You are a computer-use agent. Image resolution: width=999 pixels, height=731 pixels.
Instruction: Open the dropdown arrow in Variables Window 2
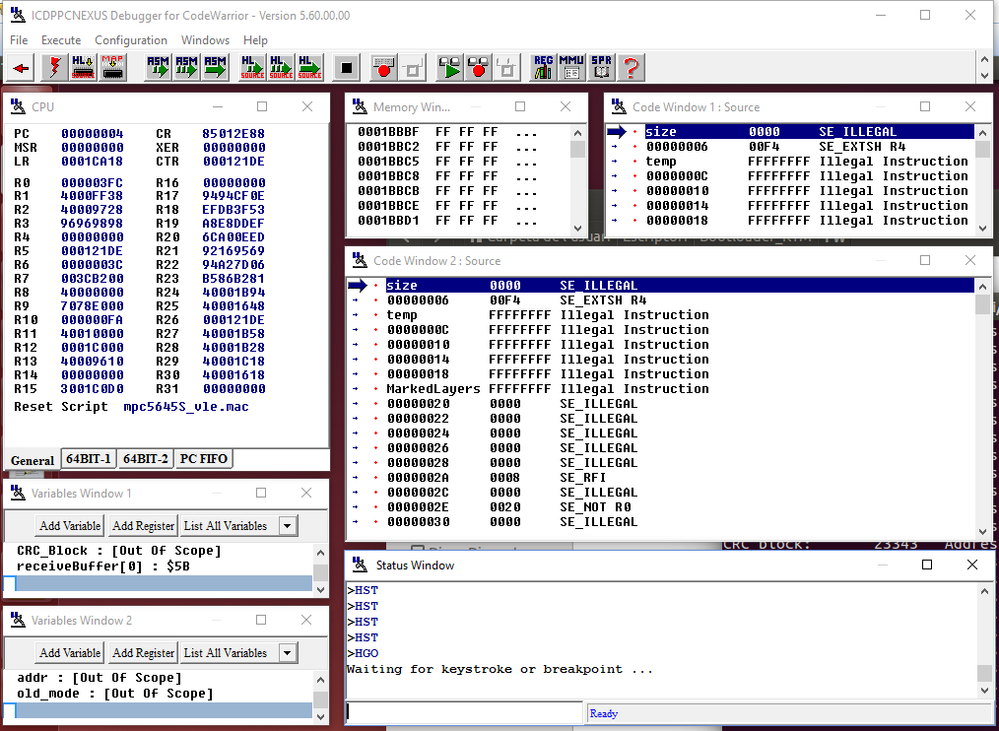[x=288, y=653]
